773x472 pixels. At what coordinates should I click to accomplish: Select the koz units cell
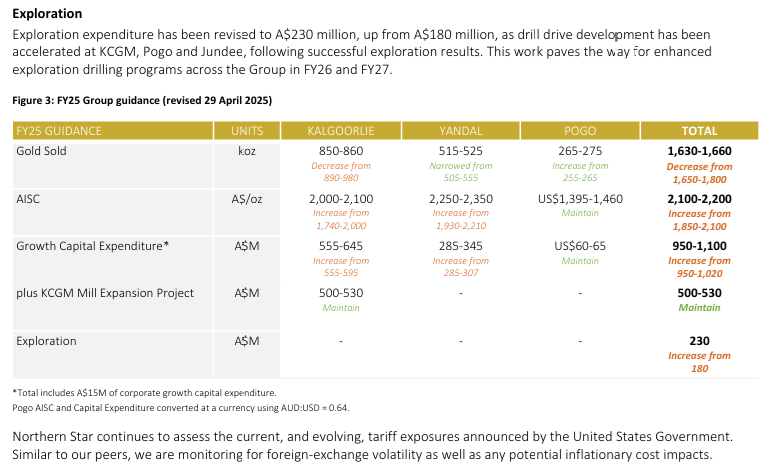tap(247, 151)
